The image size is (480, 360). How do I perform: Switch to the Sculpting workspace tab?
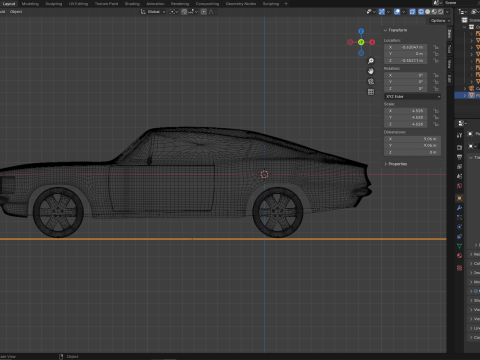pyautogui.click(x=54, y=4)
